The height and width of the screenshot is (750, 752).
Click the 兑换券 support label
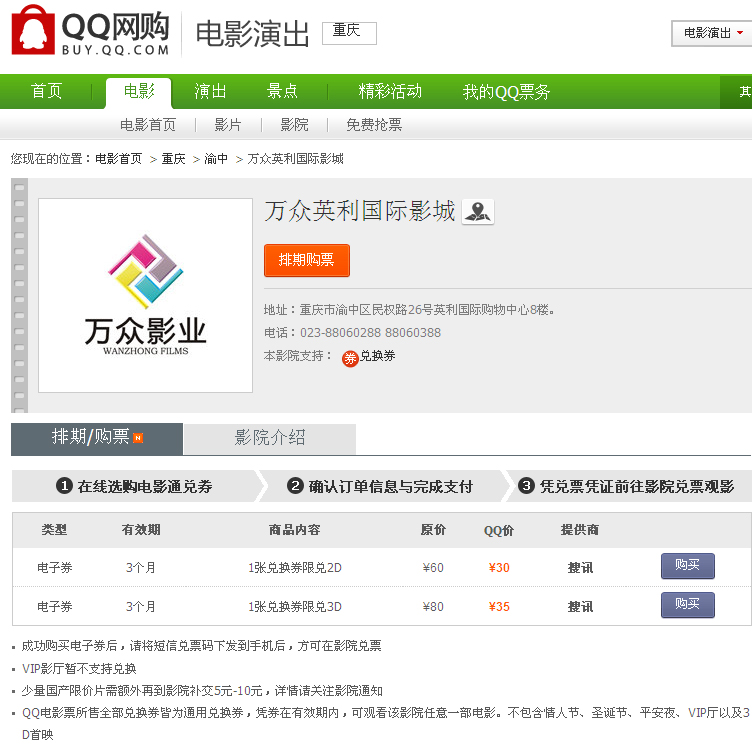(377, 356)
